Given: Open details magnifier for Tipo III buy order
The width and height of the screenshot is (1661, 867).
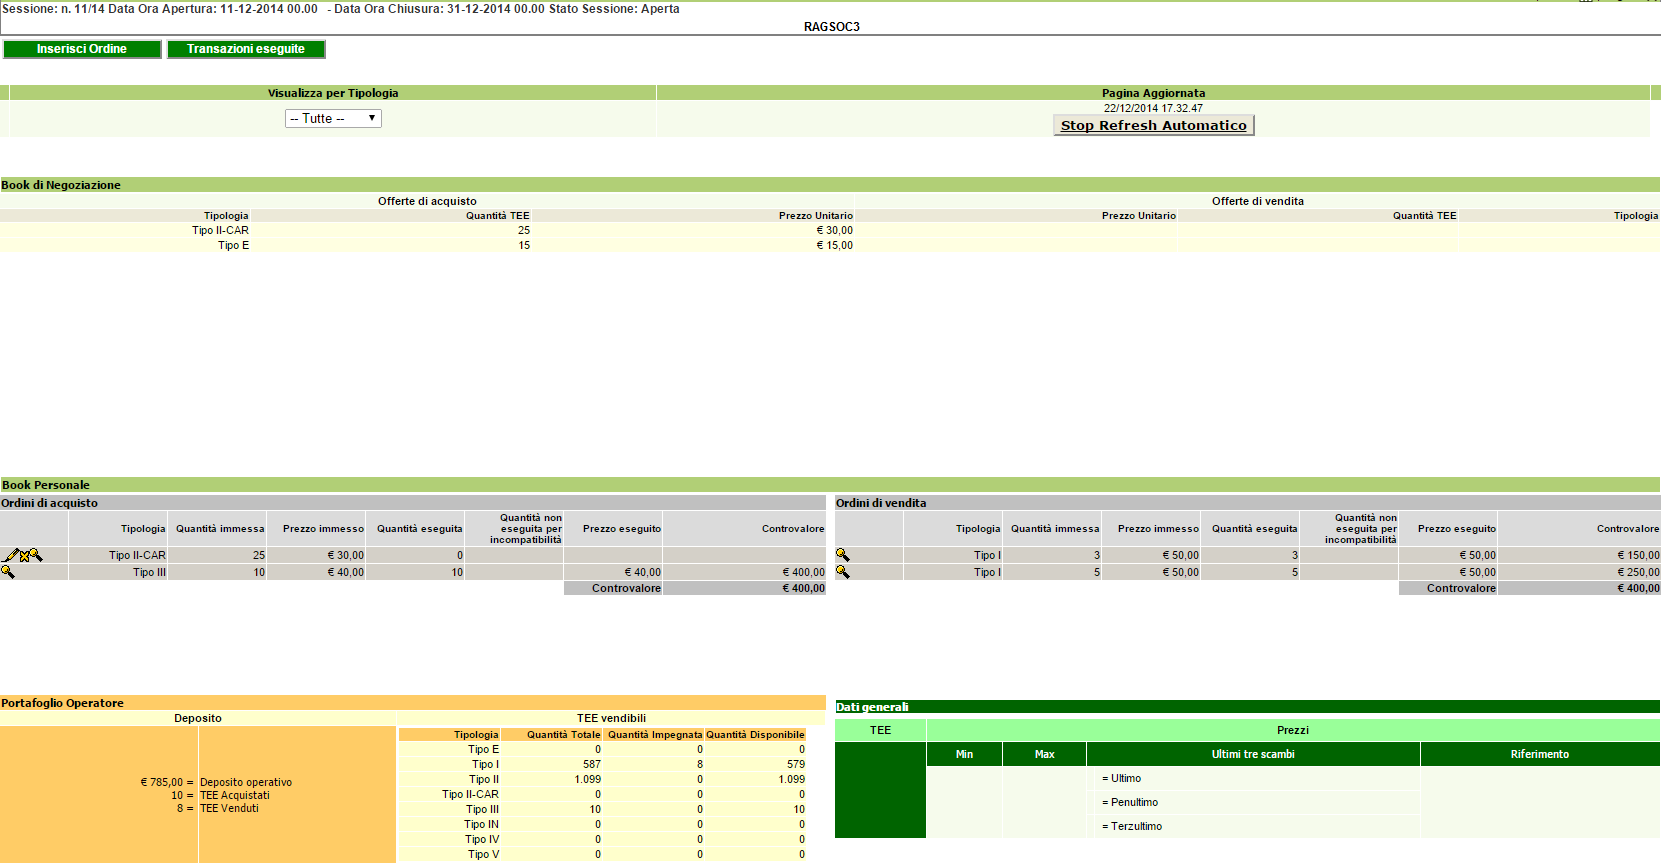Looking at the screenshot, I should pos(8,572).
